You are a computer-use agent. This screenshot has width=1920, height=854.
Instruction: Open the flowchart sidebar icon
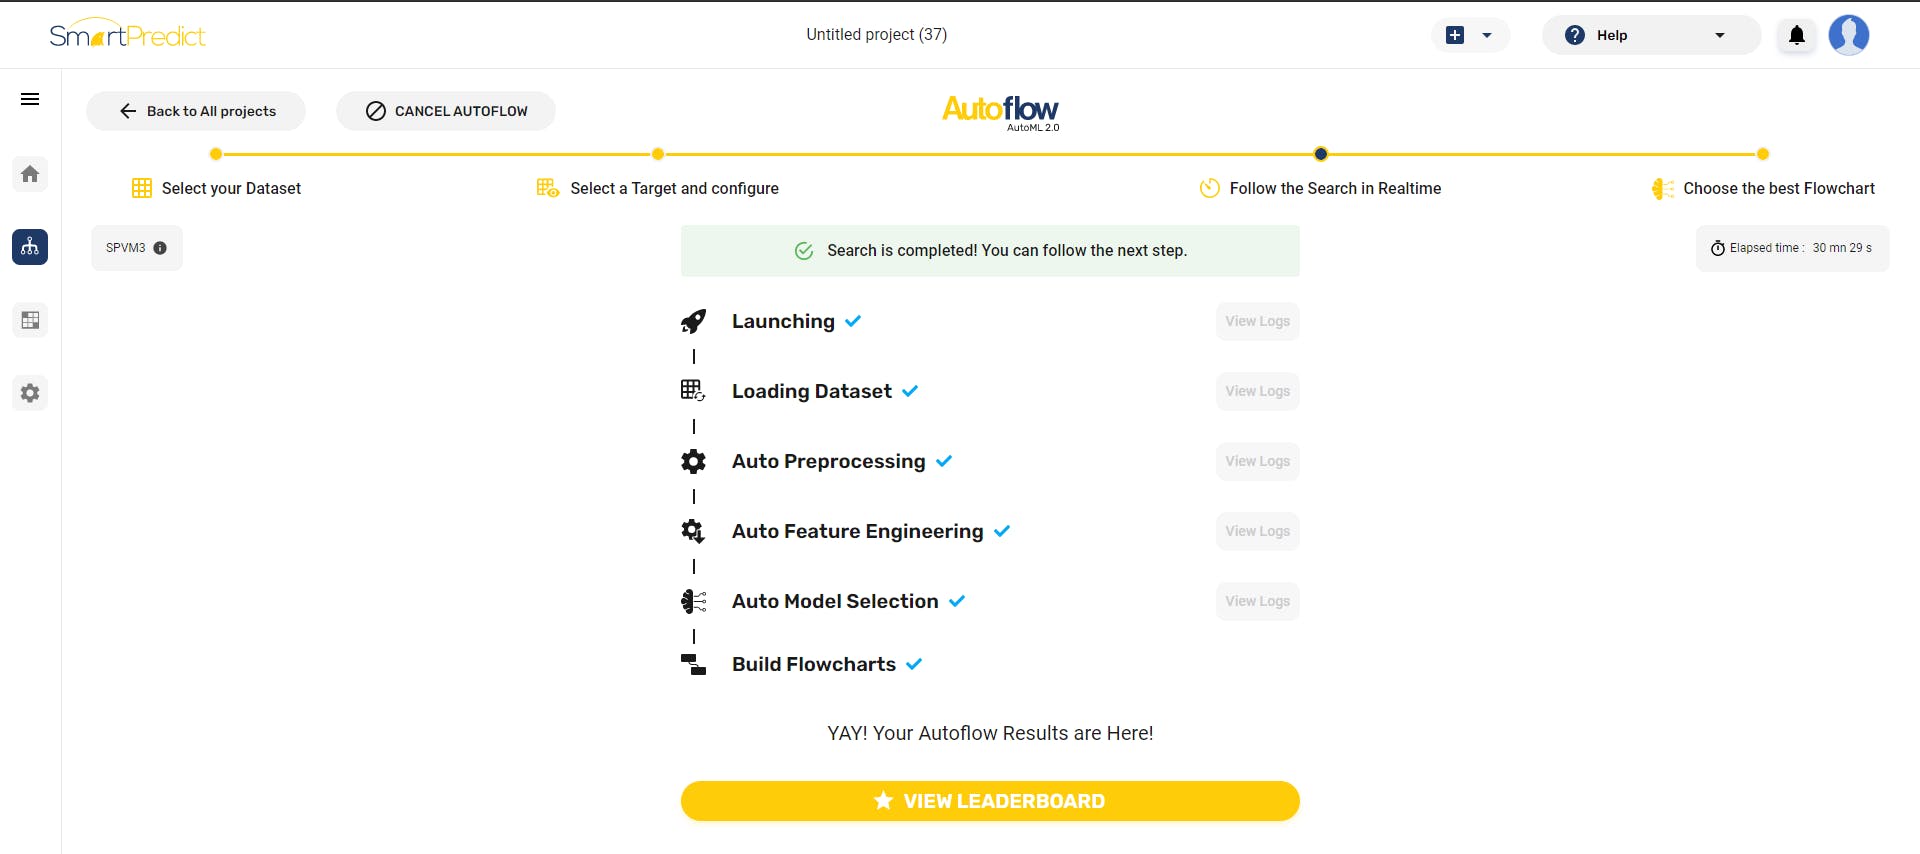(30, 247)
